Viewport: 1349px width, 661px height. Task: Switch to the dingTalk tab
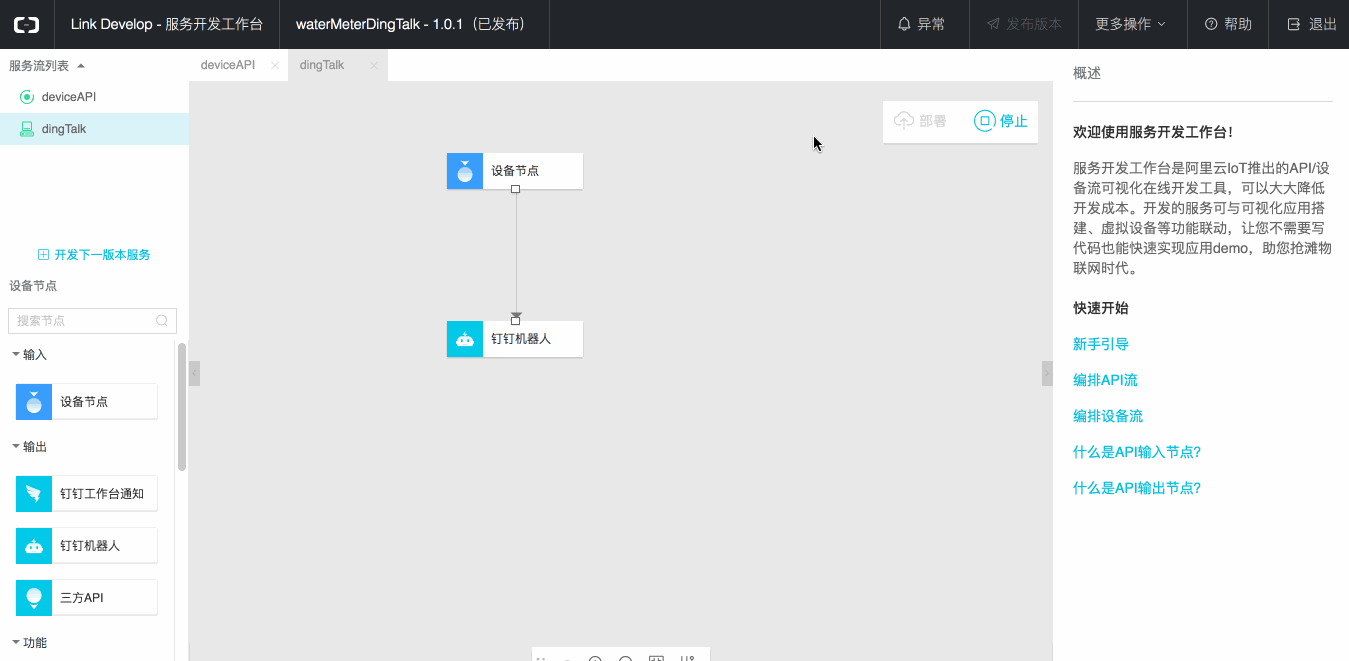pyautogui.click(x=322, y=65)
